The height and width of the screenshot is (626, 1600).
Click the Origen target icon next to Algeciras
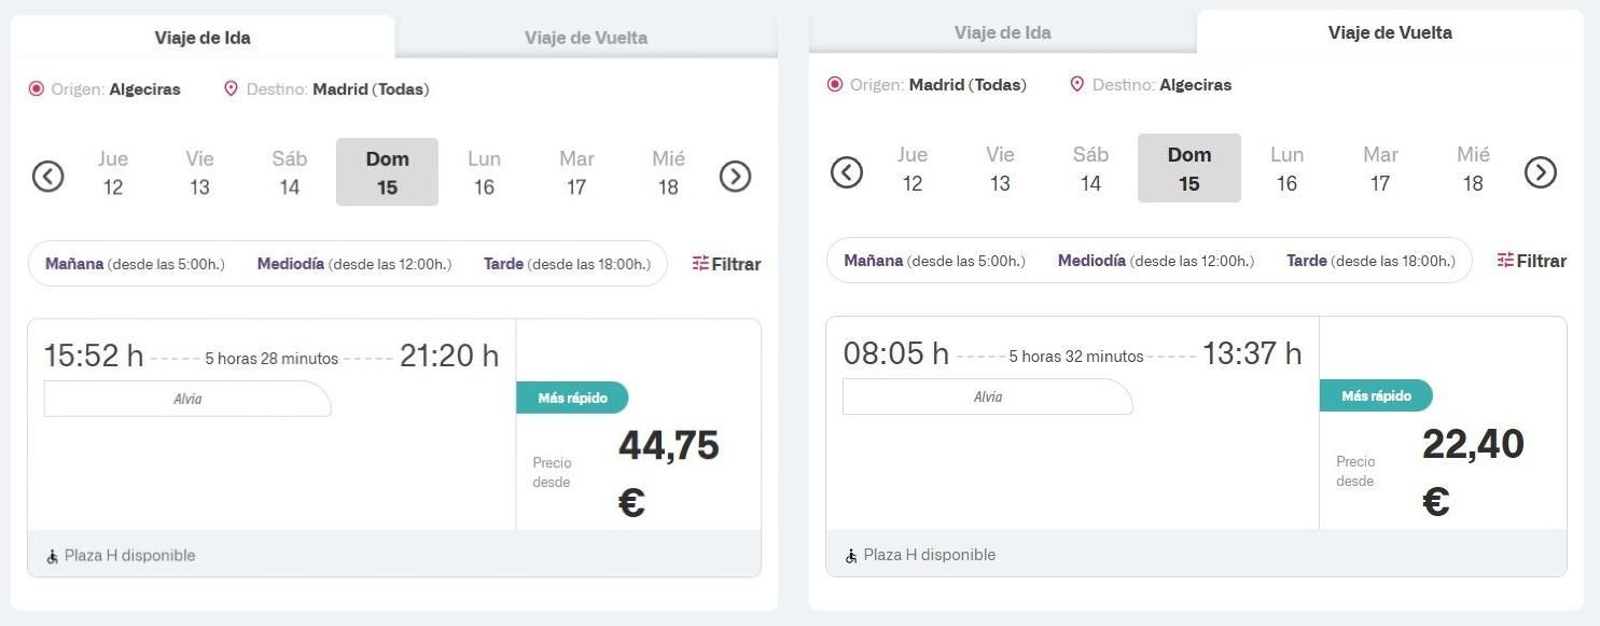pos(36,89)
